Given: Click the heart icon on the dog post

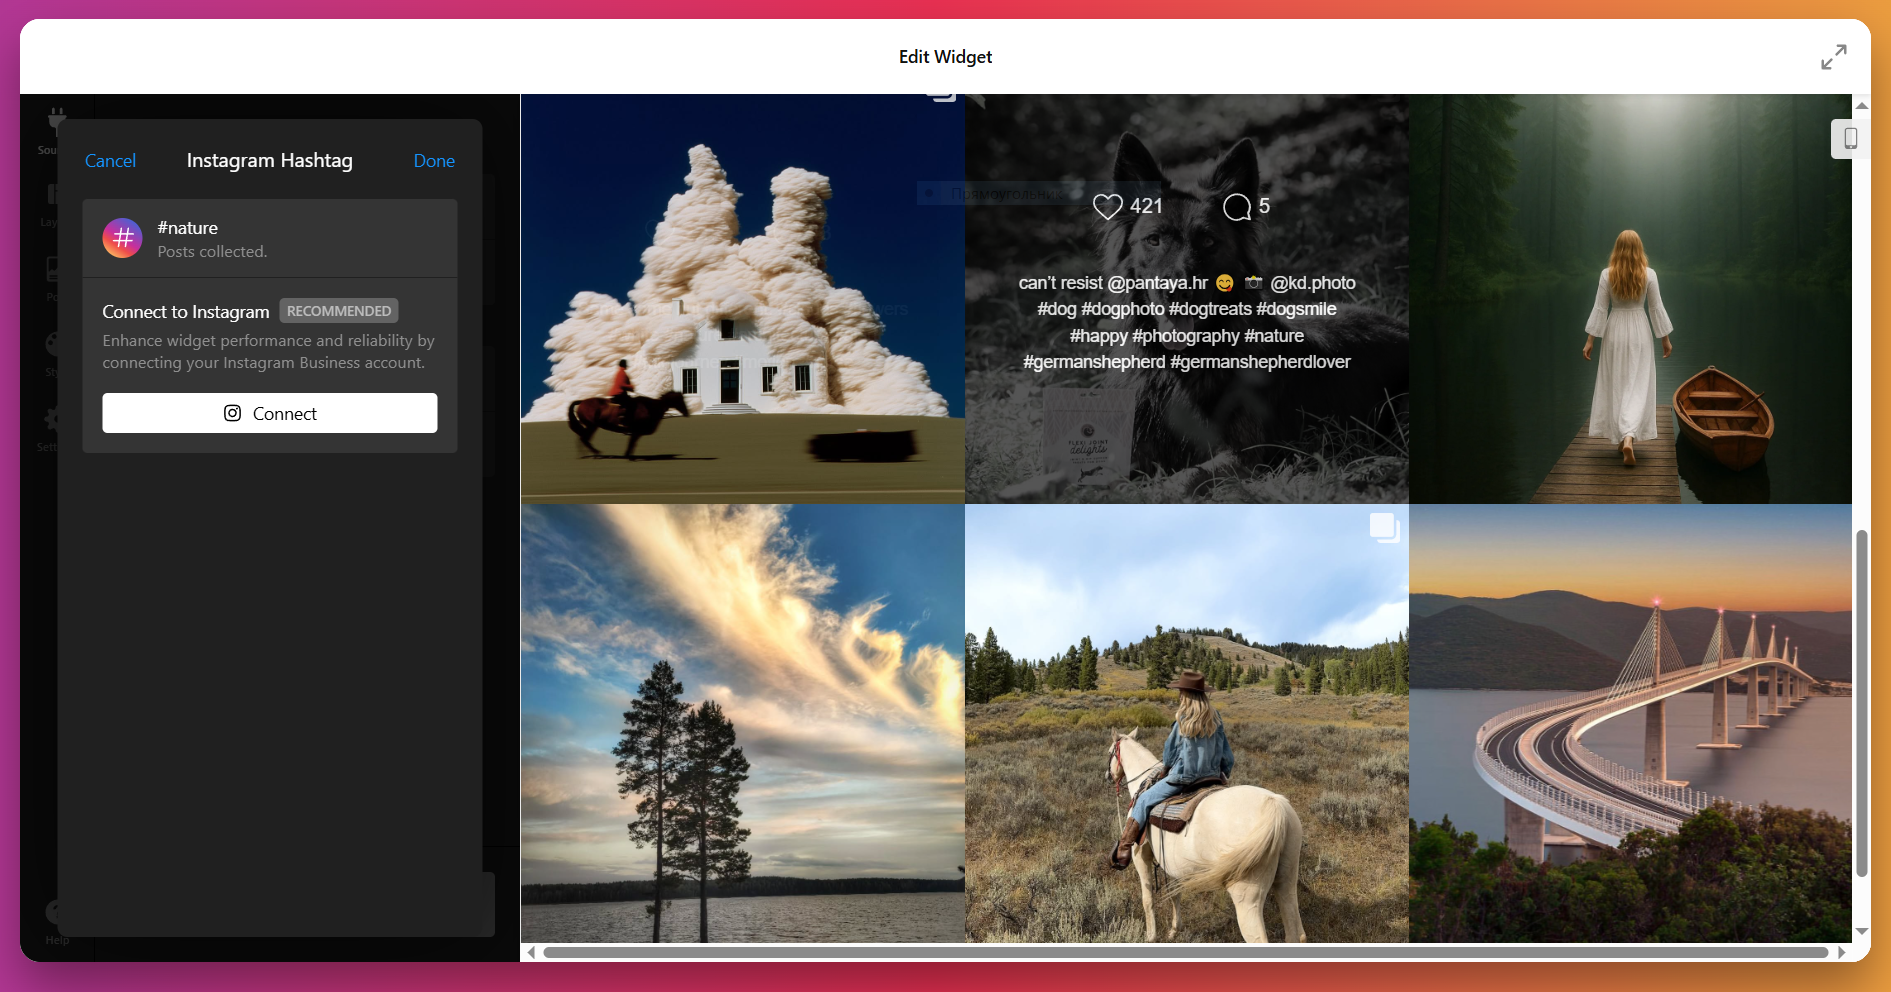Looking at the screenshot, I should click(x=1107, y=206).
